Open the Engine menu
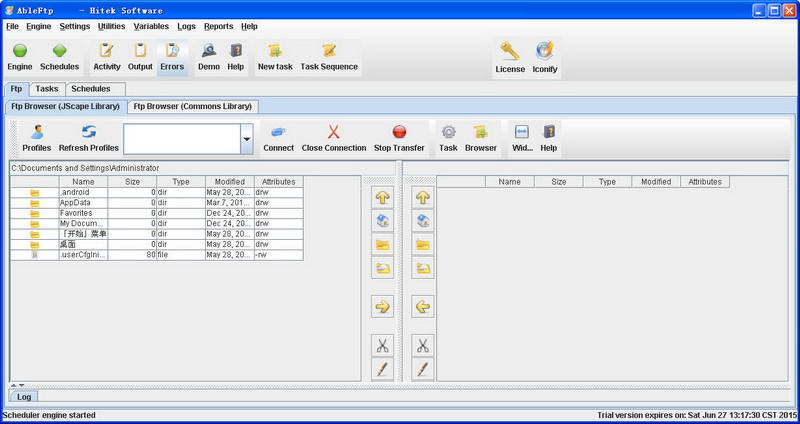This screenshot has height=424, width=800. (x=39, y=27)
